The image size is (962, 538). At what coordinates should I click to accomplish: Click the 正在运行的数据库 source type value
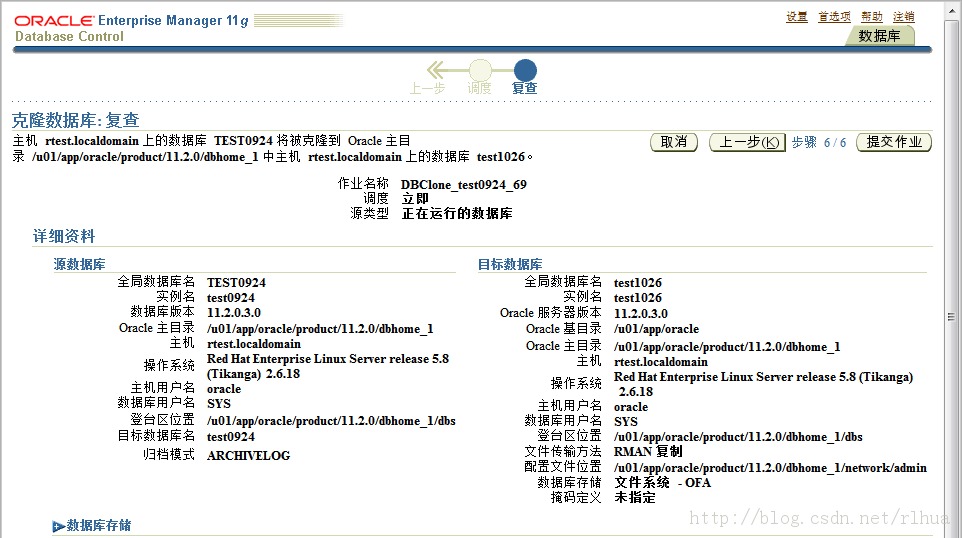(x=456, y=213)
